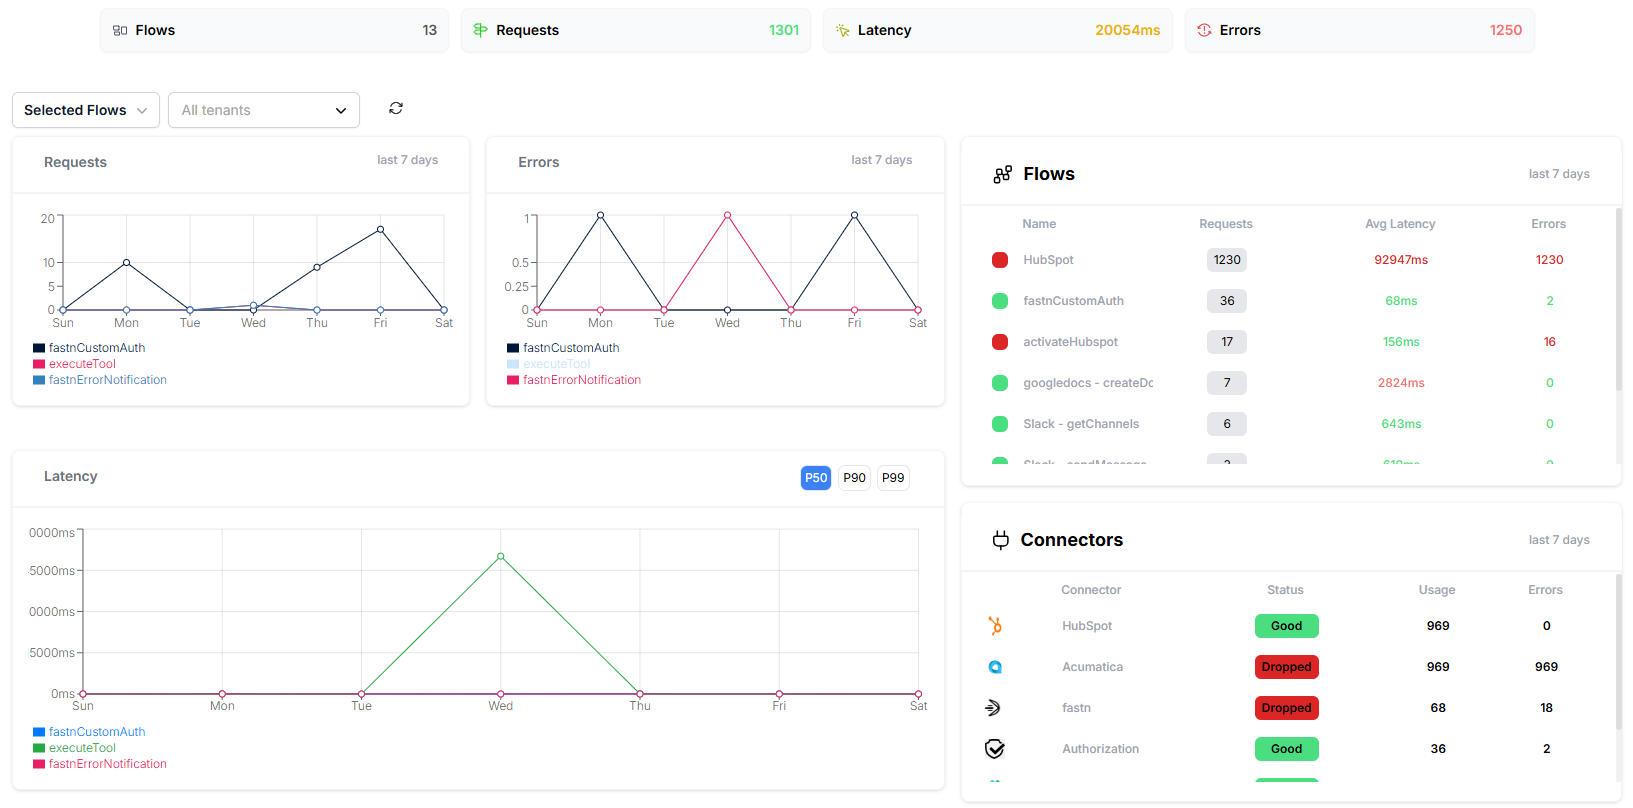Open the activateHubspot flow row
Screen dimensions: 1633x808
pyautogui.click(x=1288, y=342)
